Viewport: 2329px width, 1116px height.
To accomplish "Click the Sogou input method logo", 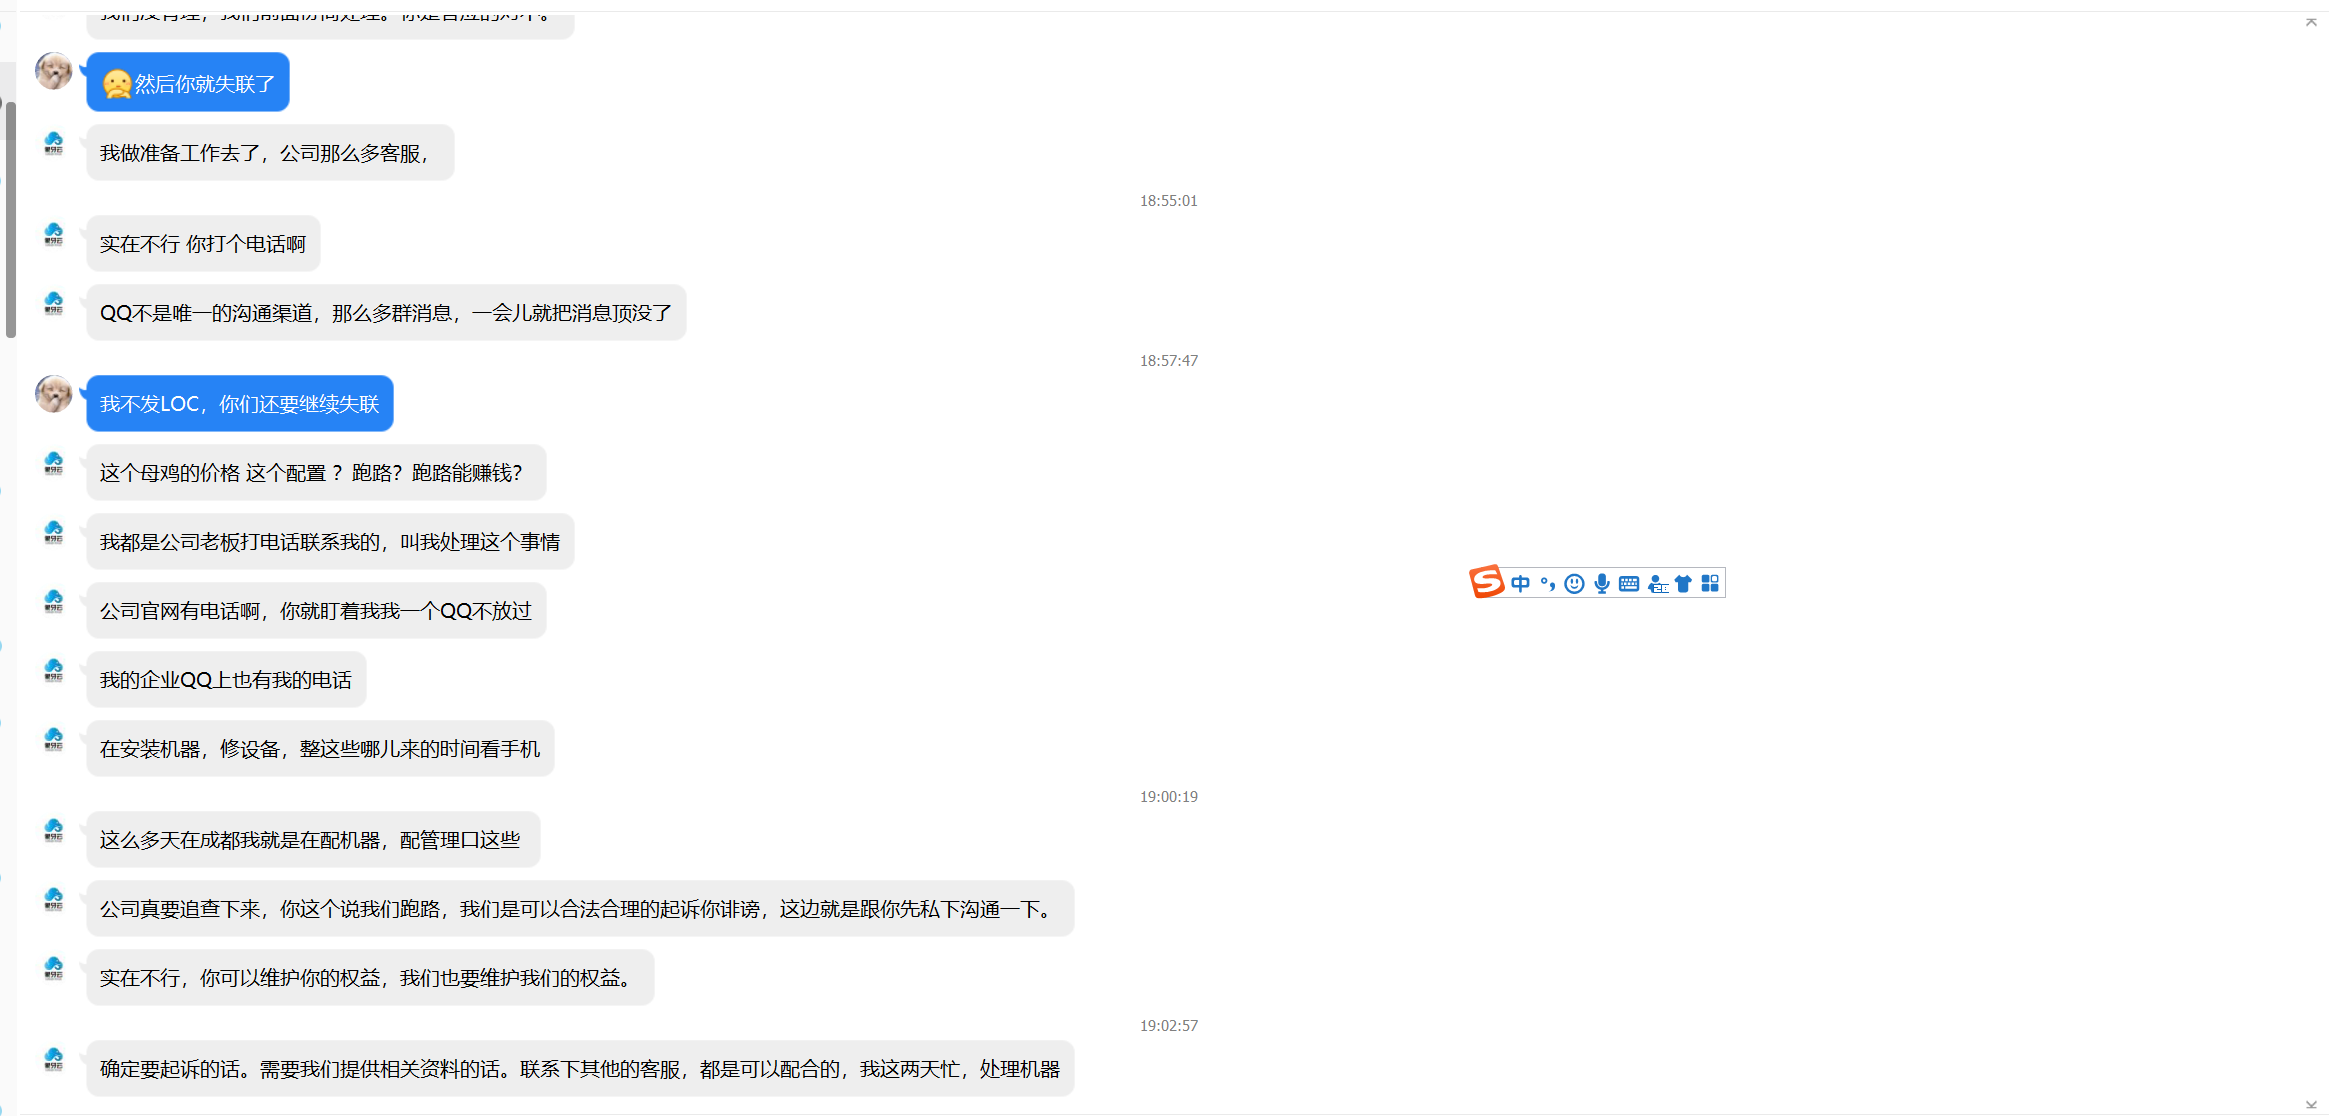I will click(1487, 582).
